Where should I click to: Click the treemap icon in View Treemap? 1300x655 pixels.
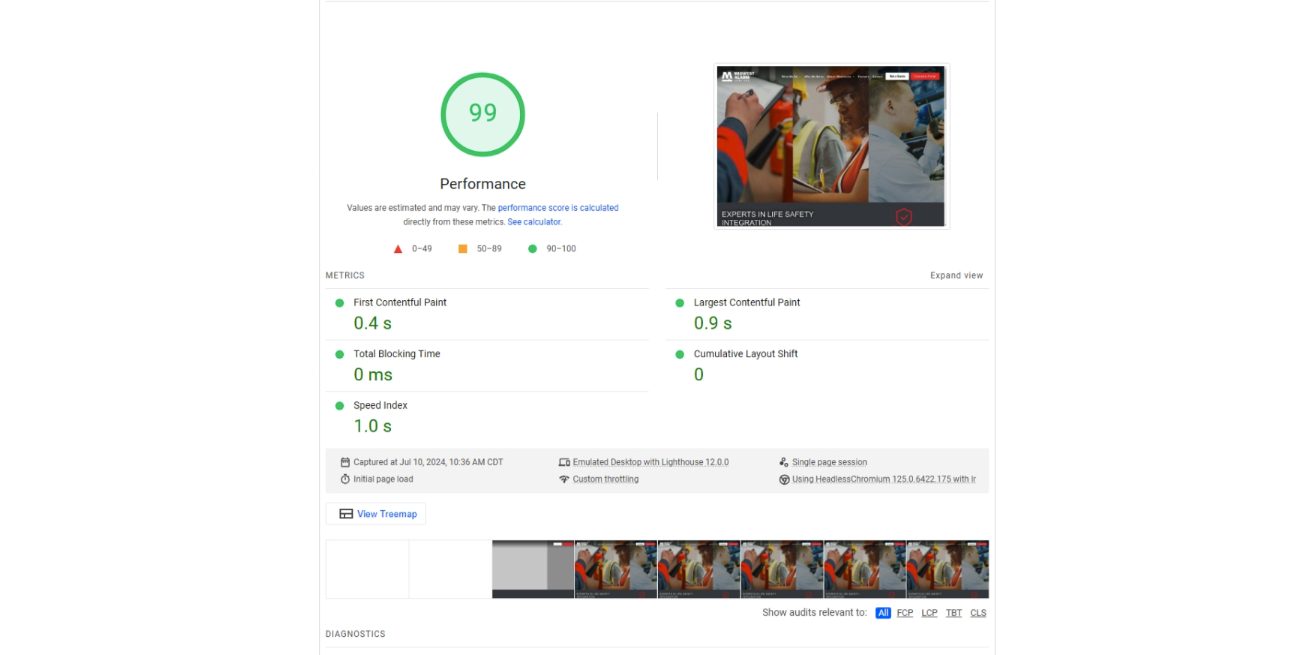346,514
